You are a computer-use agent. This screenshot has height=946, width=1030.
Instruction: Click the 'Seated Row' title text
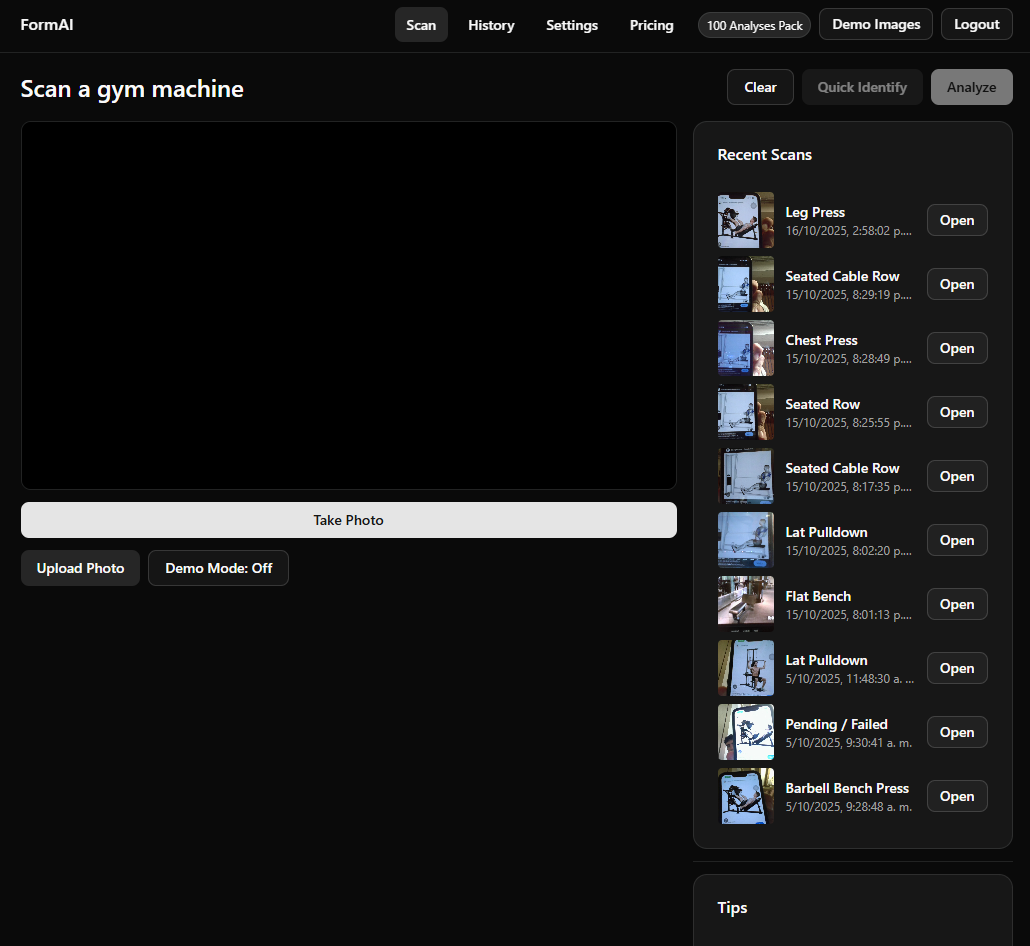[822, 405]
